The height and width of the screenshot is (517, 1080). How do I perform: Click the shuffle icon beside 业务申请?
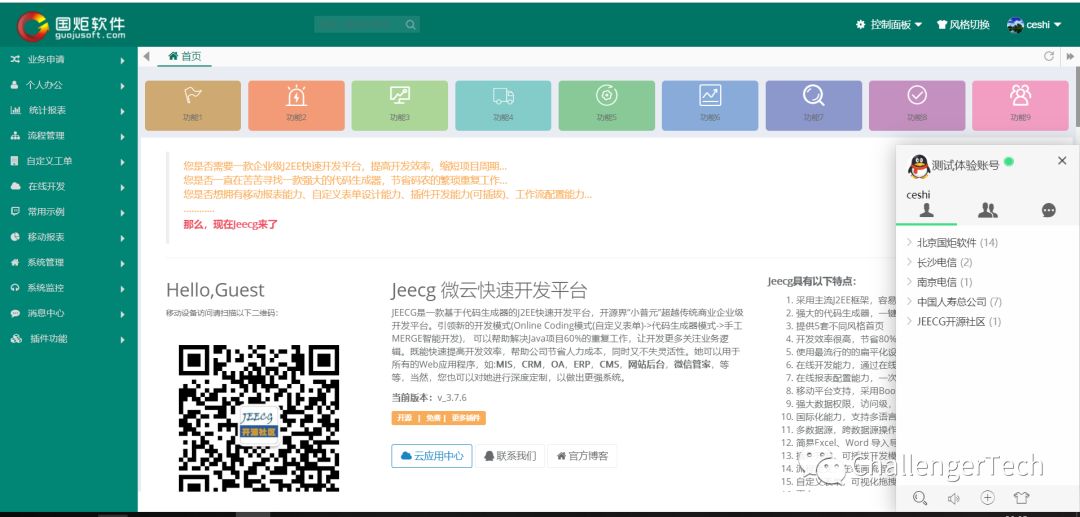(x=15, y=60)
